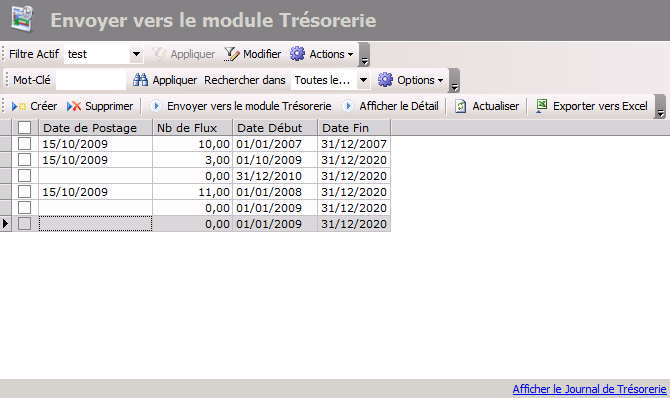670x398 pixels.
Task: Open the Toutes le... search scope dropdown
Action: tap(363, 80)
